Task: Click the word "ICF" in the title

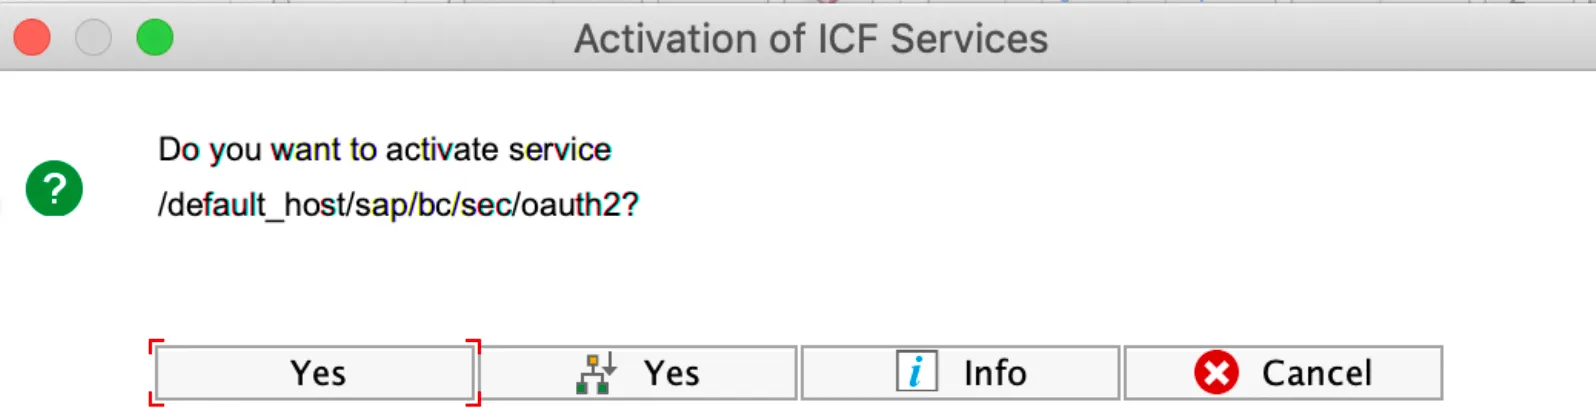Action: click(849, 39)
